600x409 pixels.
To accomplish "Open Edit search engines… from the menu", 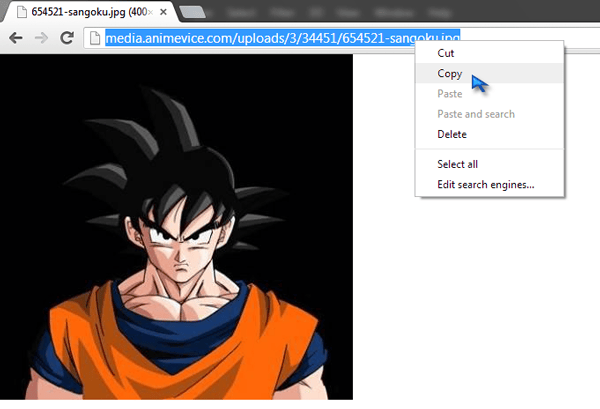I will click(x=489, y=184).
